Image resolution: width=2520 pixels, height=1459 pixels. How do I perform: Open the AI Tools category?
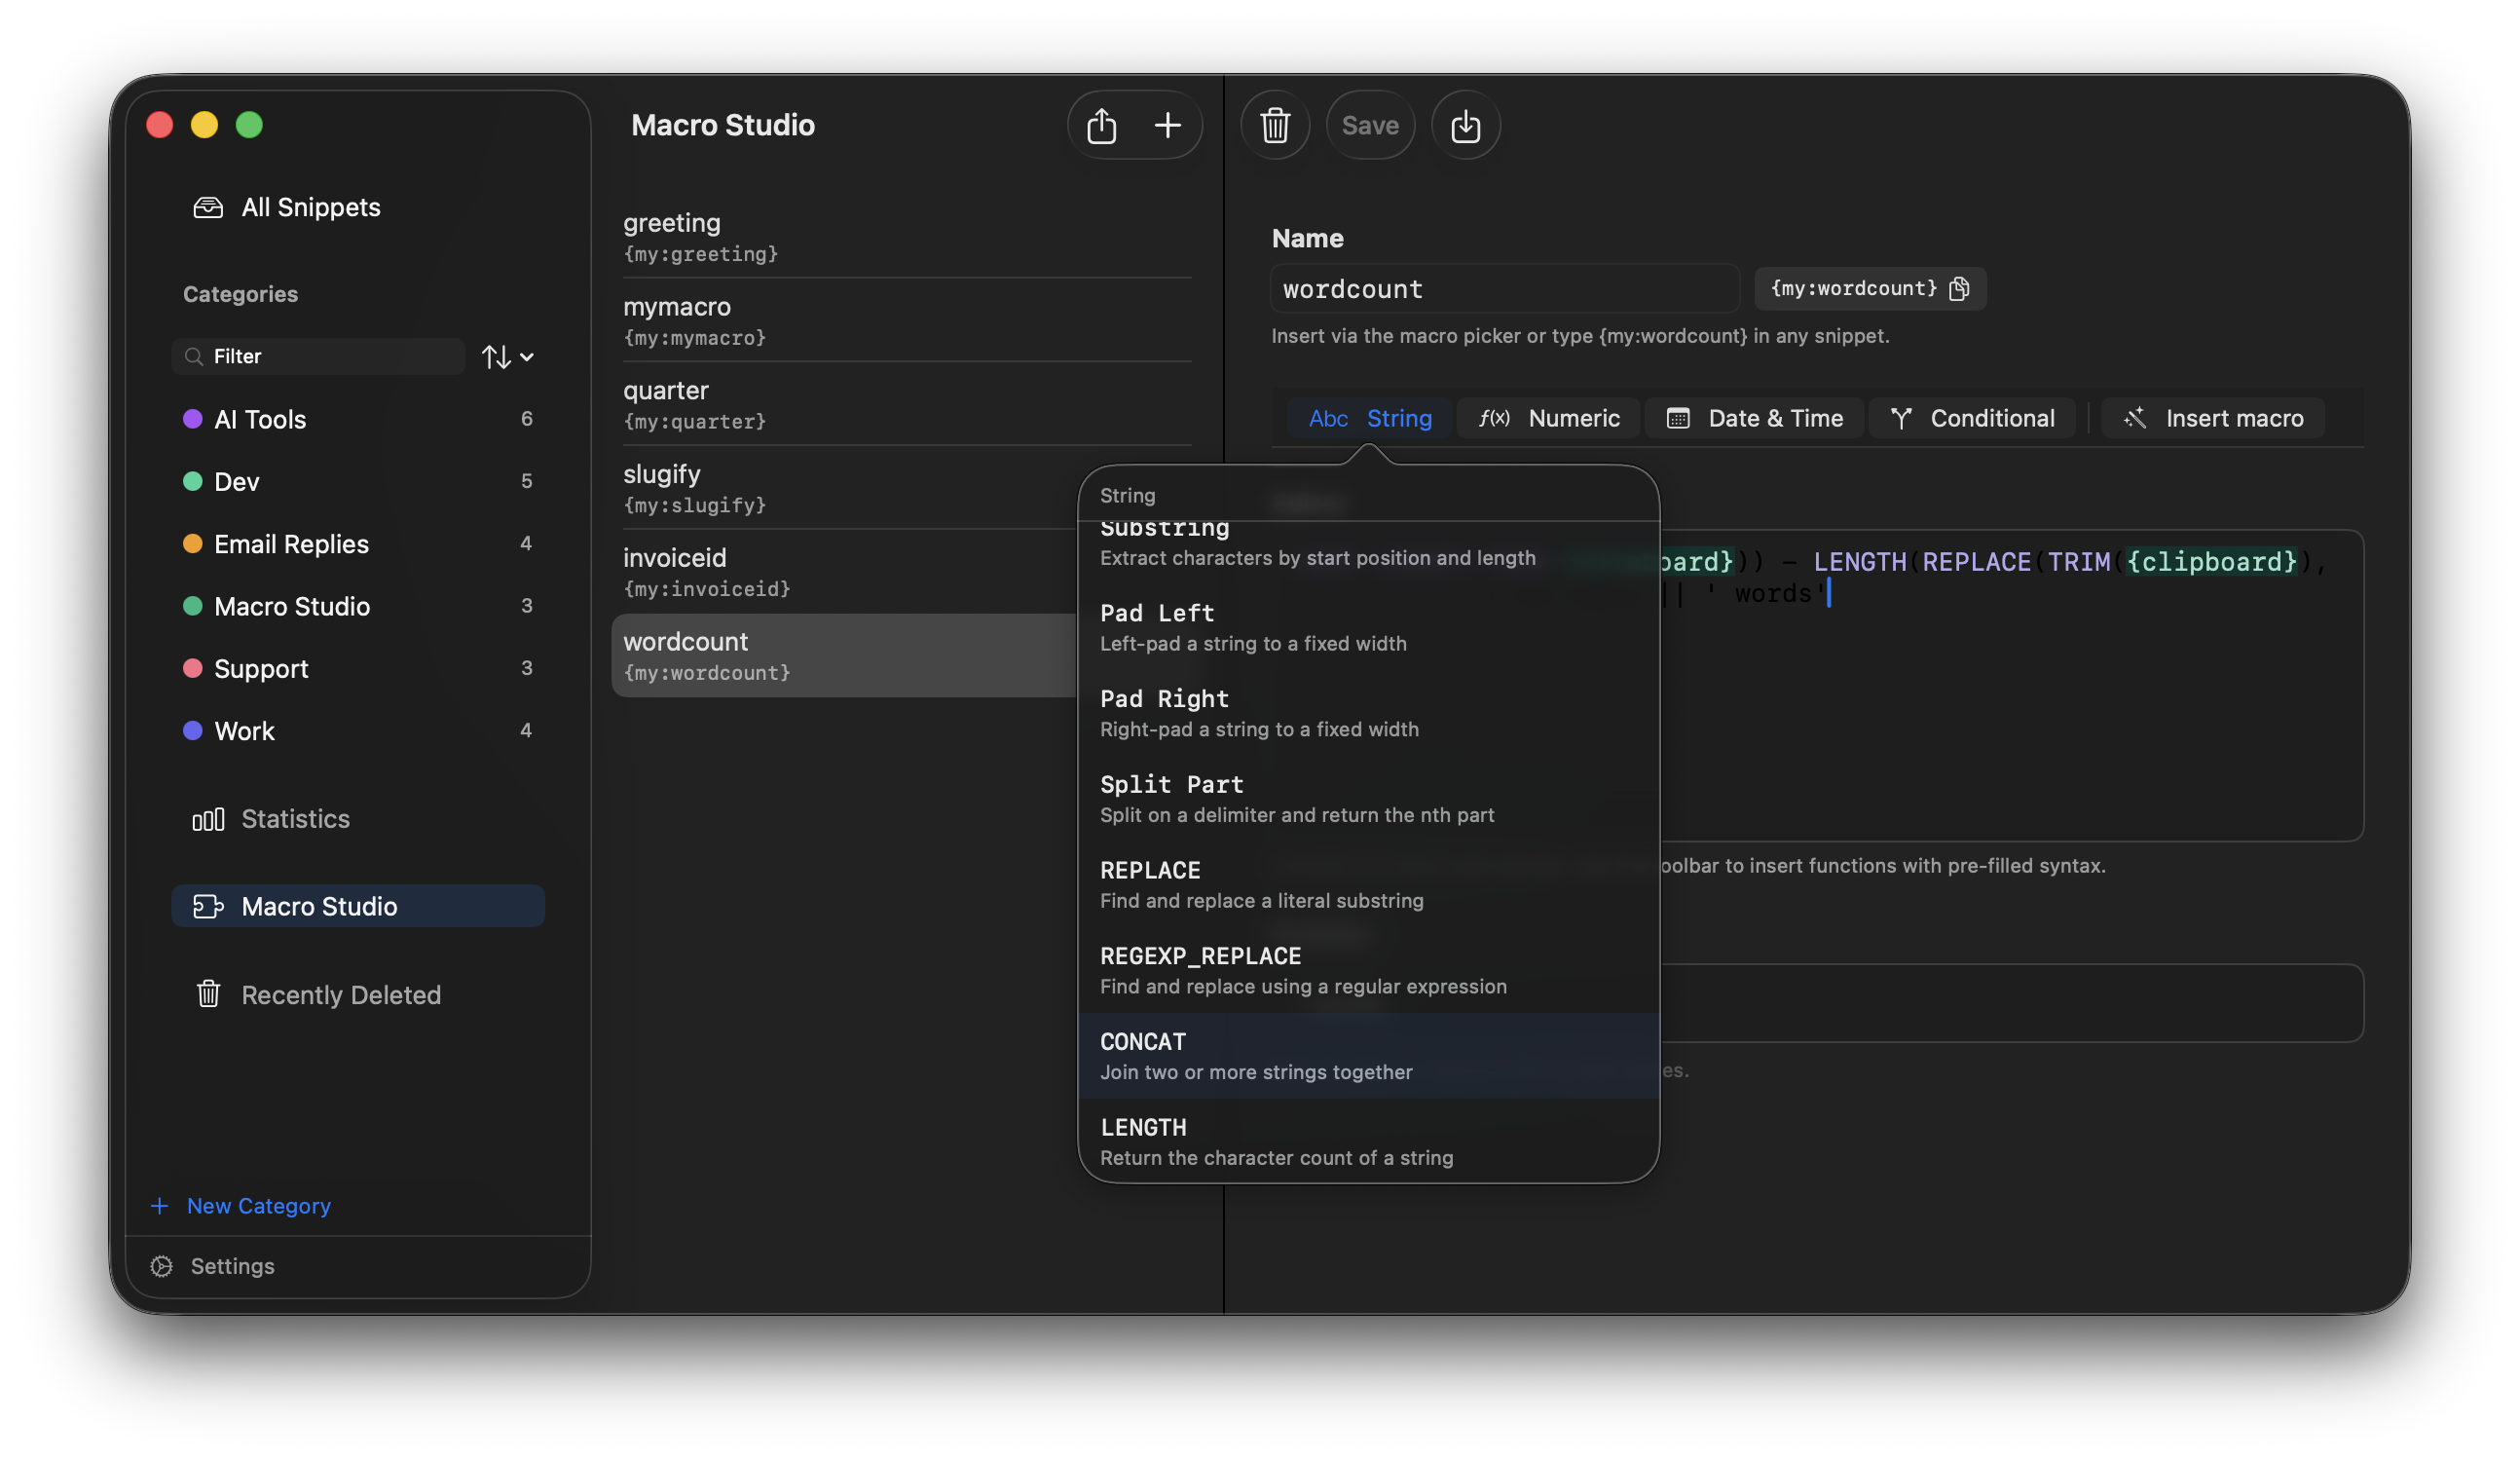(x=358, y=419)
